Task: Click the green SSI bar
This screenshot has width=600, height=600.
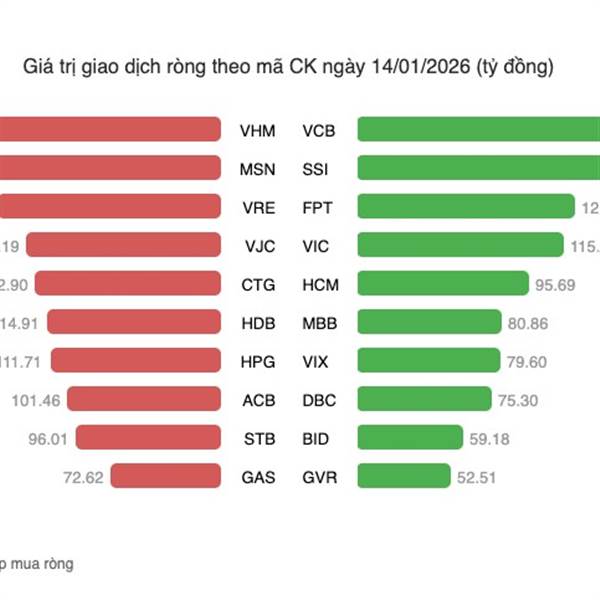Action: click(x=478, y=168)
